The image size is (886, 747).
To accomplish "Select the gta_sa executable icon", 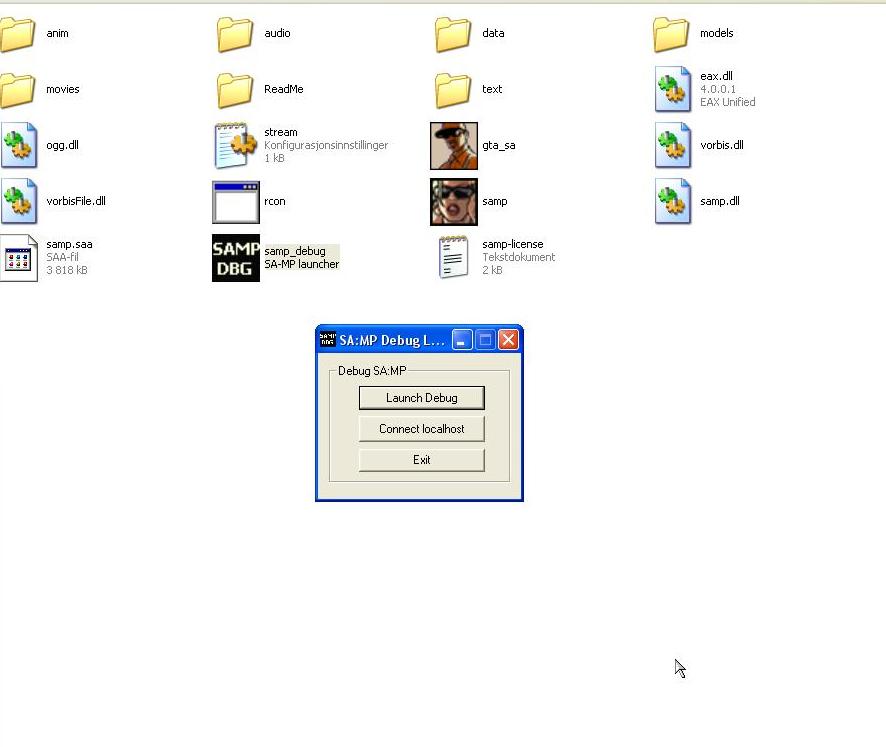I will (x=454, y=146).
